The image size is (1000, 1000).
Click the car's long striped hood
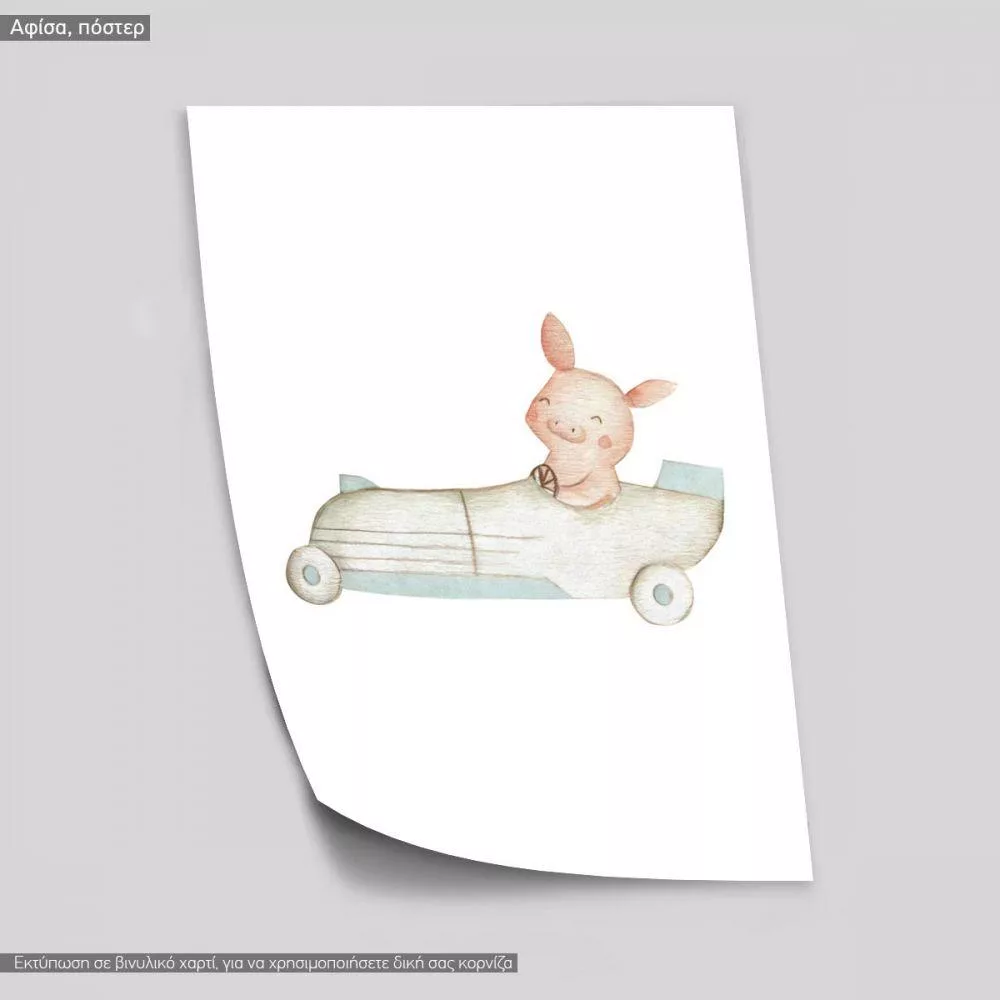[420, 530]
